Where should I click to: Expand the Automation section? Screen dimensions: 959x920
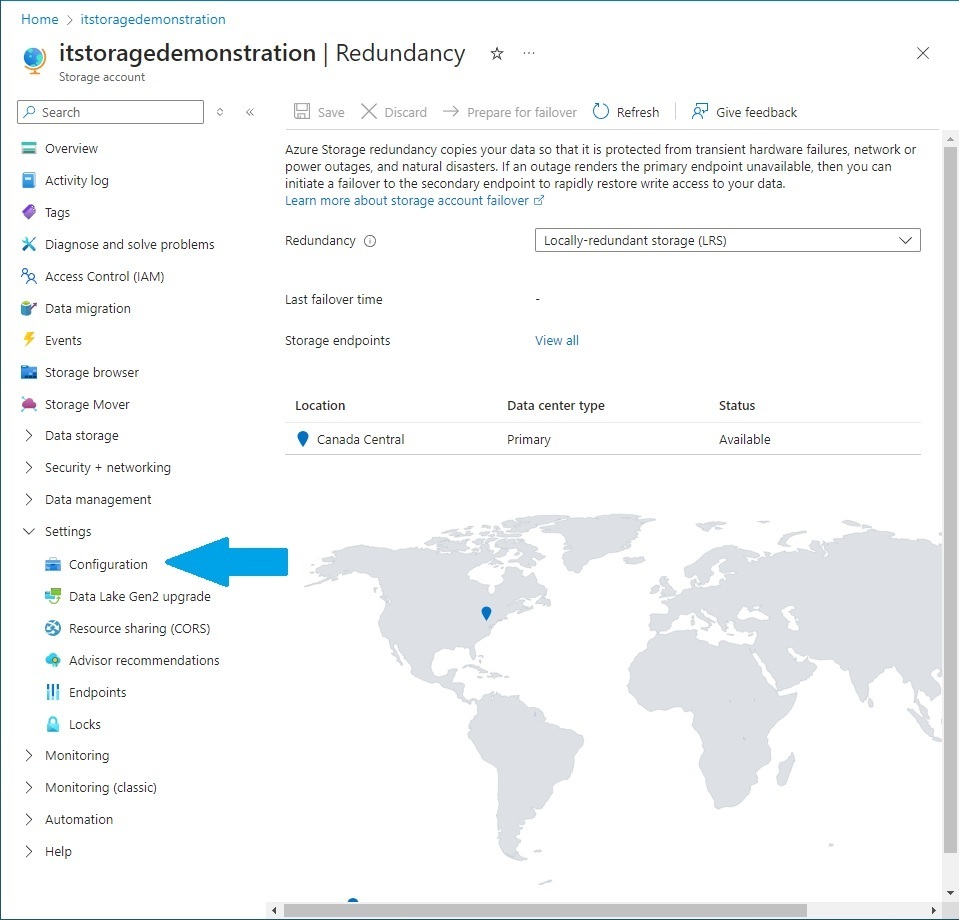coord(29,819)
